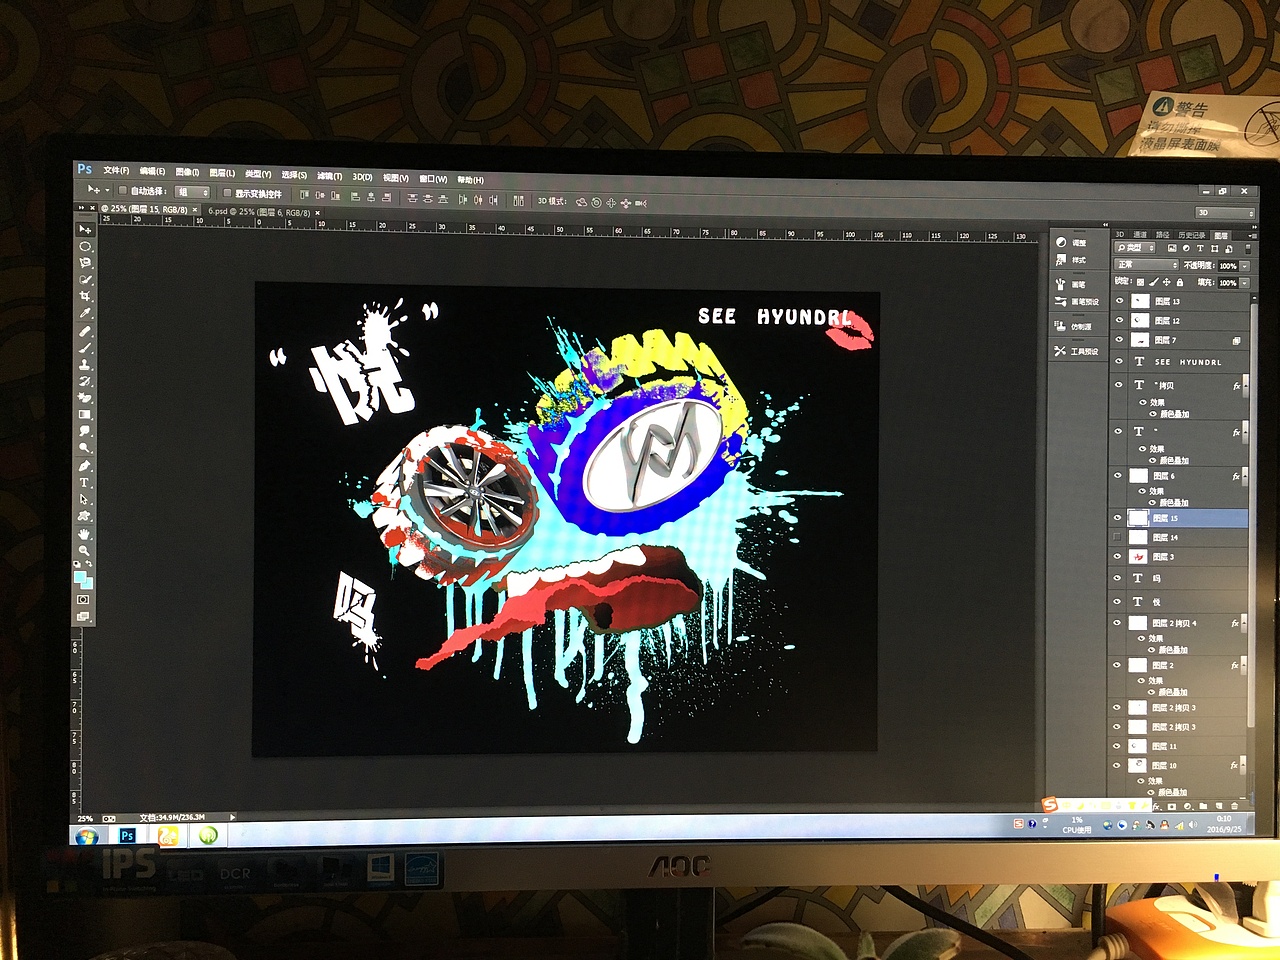Click the delete layer trash icon
Screen dimensions: 1280x960
click(x=1235, y=806)
